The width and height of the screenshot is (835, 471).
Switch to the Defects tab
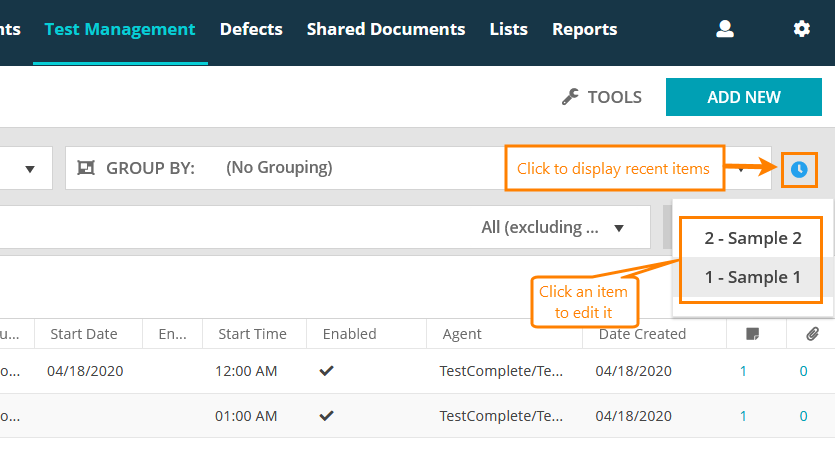tap(251, 29)
